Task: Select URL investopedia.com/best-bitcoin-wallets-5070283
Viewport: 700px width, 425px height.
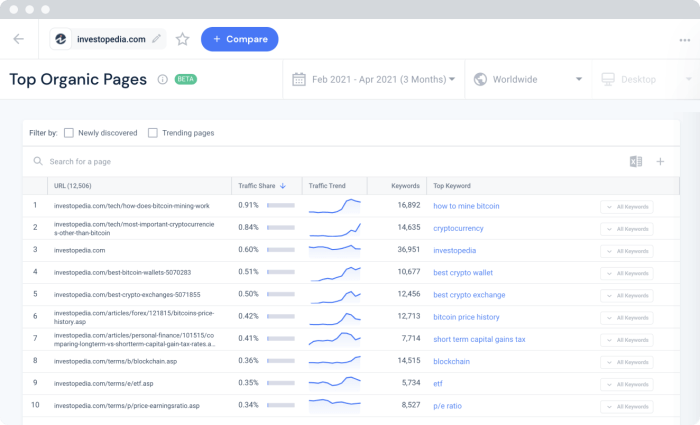Action: click(122, 272)
